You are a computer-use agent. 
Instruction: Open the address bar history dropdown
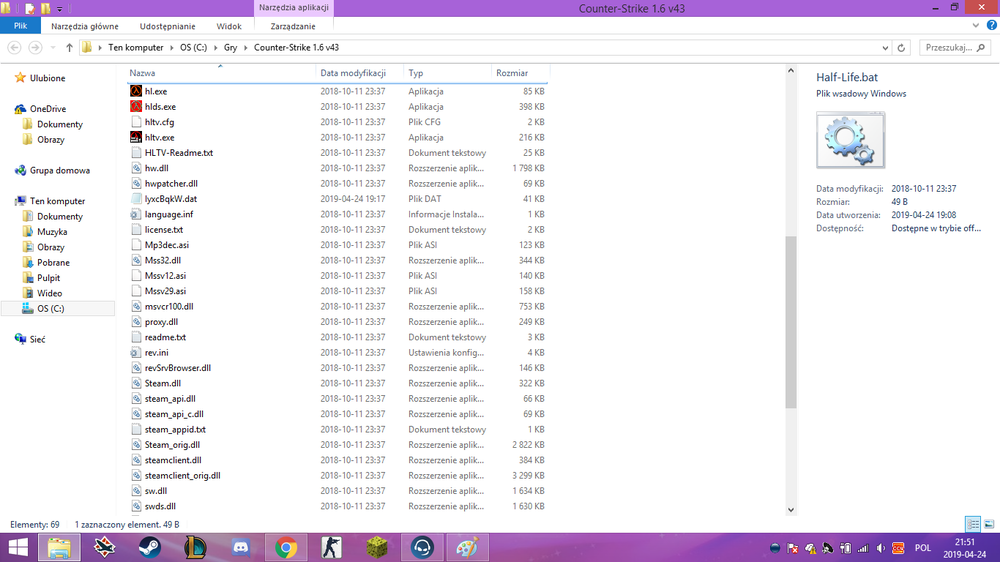[885, 48]
